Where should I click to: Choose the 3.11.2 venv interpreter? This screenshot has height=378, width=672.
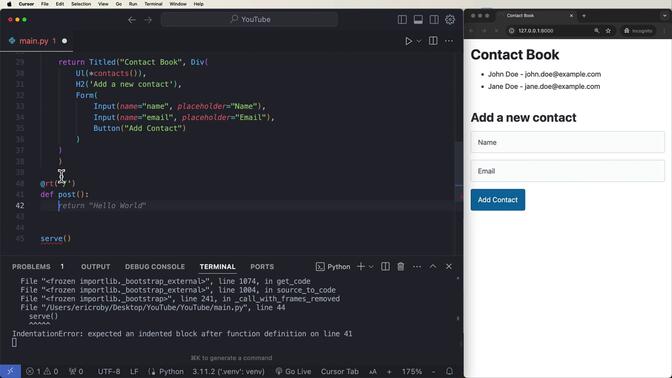(x=228, y=372)
